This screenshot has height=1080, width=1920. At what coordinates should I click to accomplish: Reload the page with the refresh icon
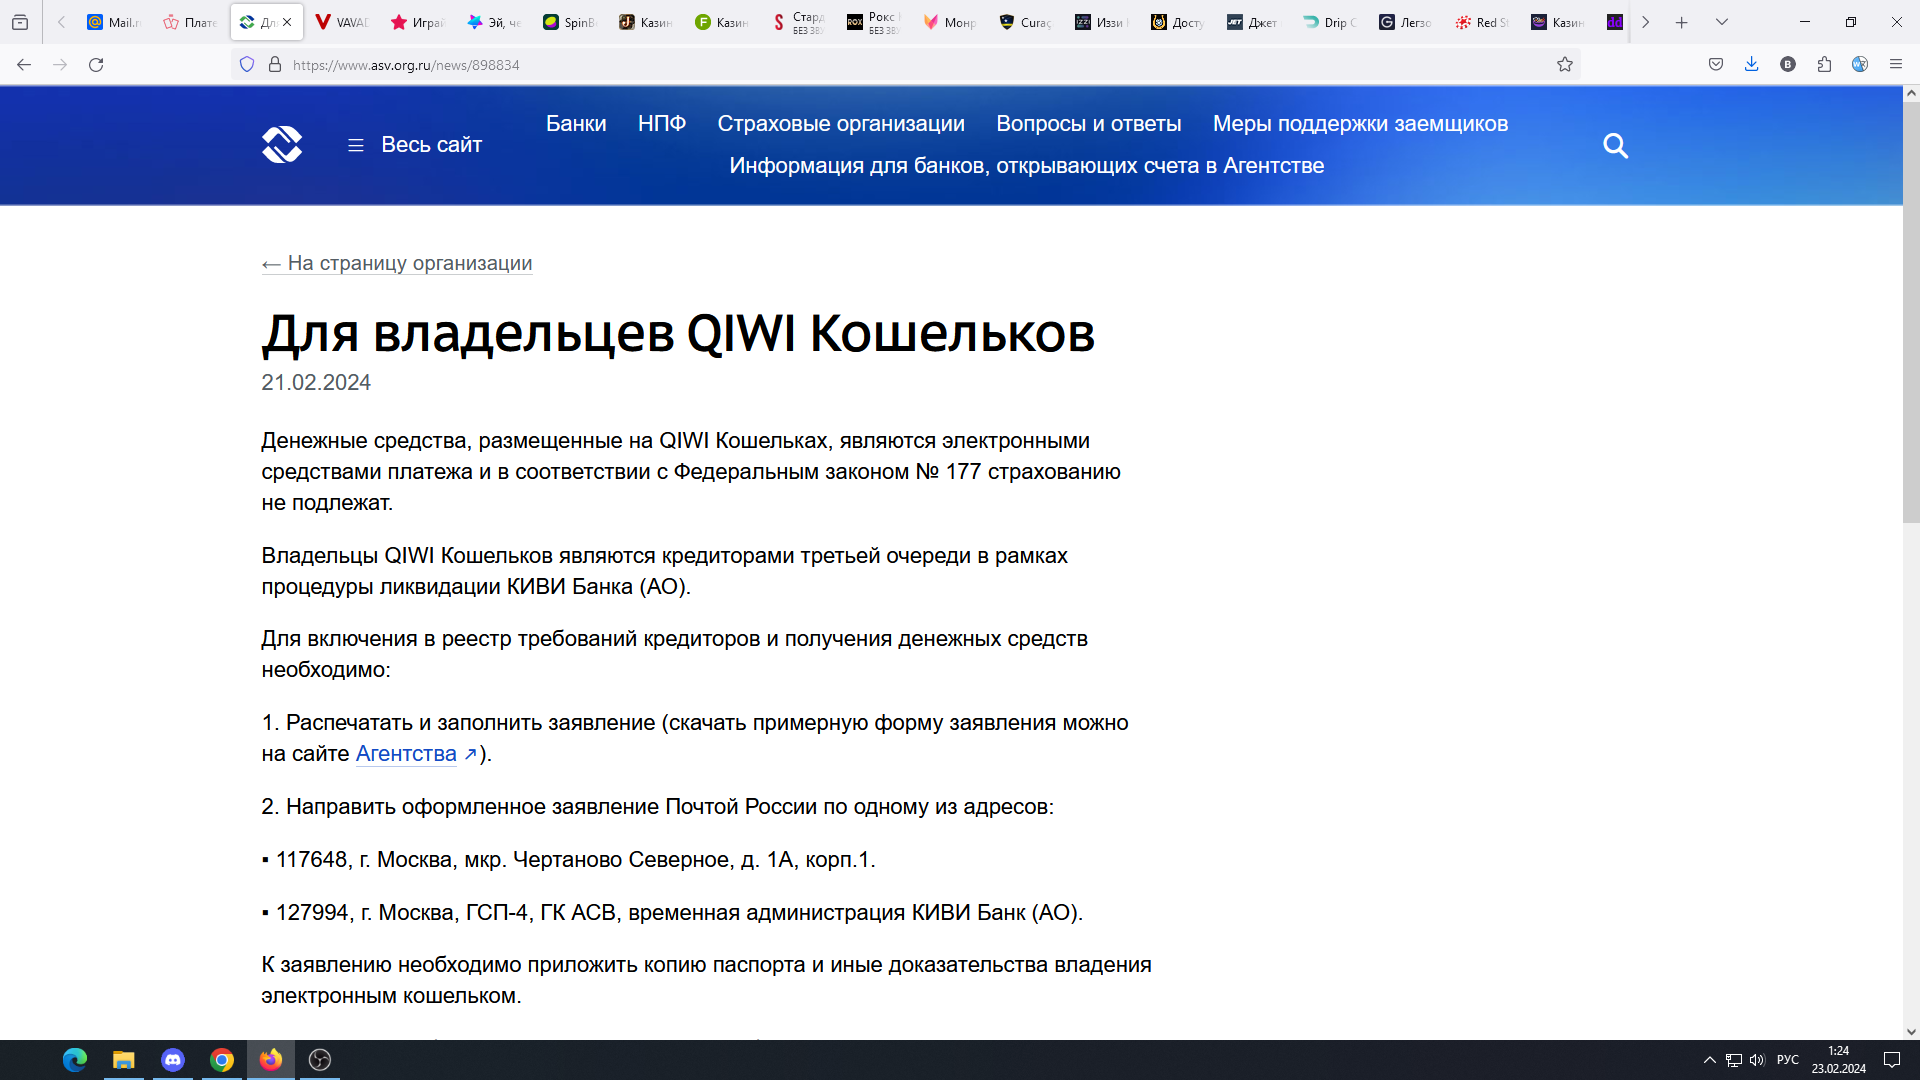[96, 65]
